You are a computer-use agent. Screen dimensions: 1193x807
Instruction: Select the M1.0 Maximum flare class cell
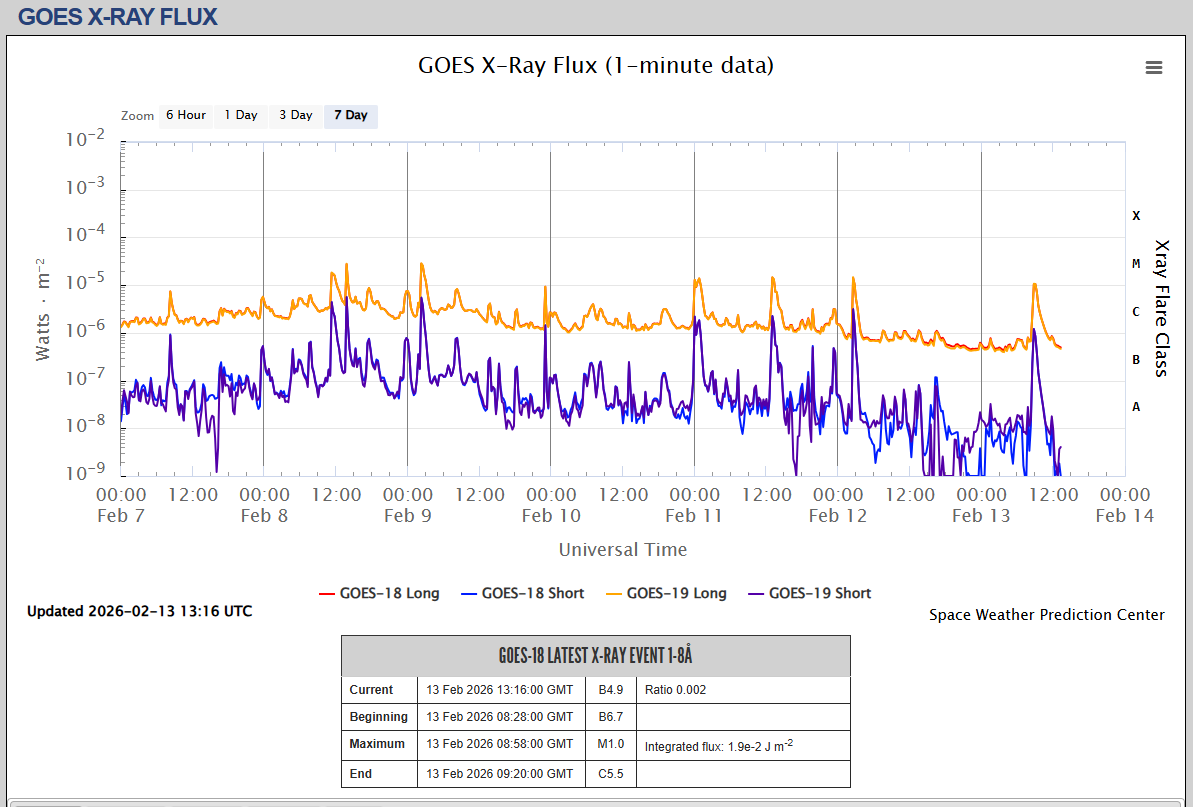[x=610, y=744]
